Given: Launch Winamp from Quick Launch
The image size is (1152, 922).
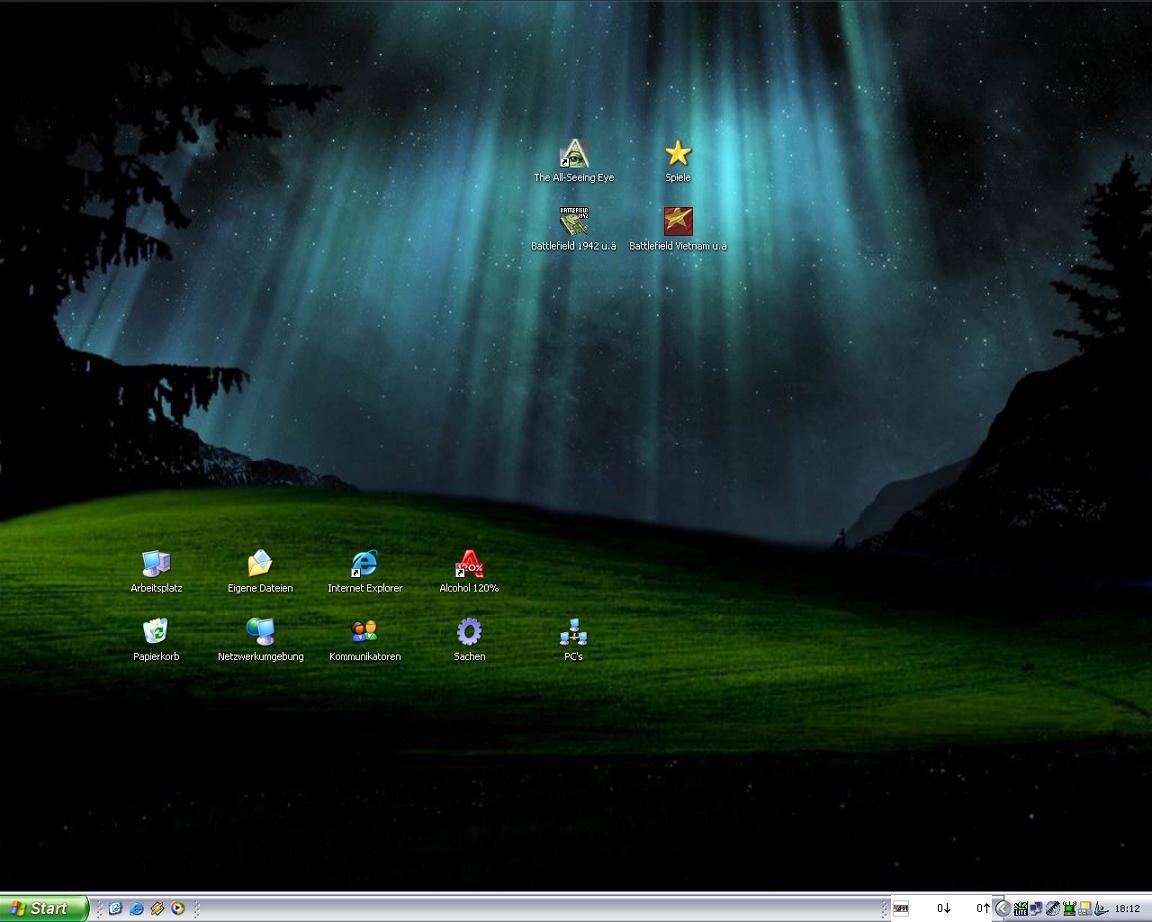Looking at the screenshot, I should [157, 908].
